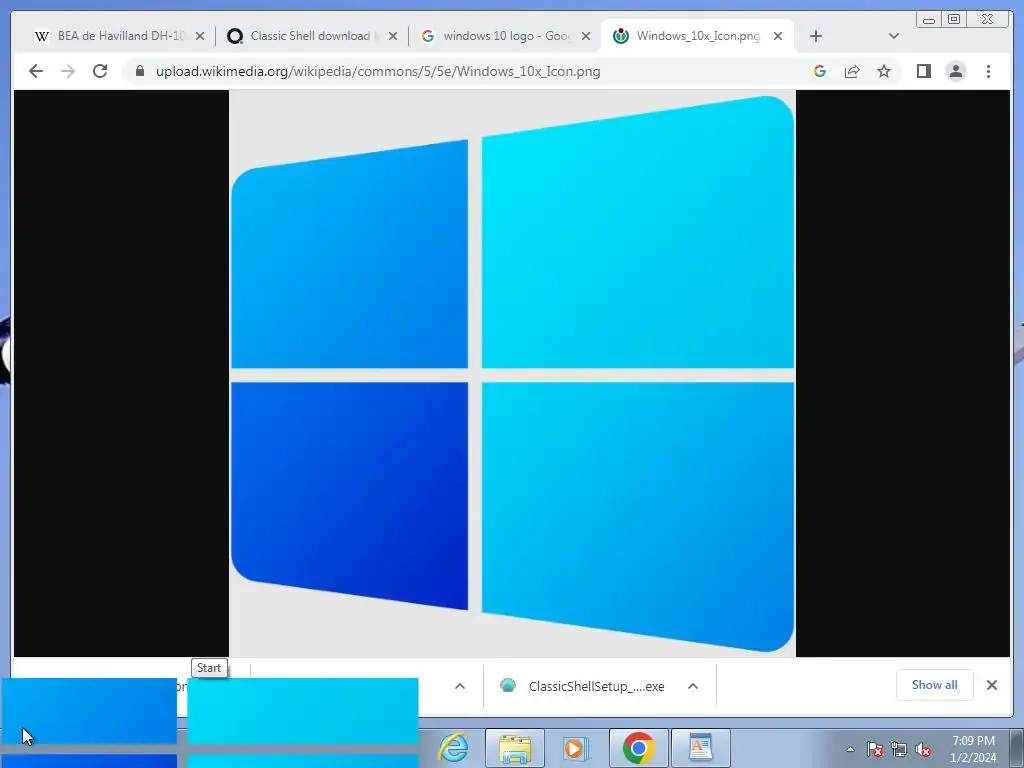Share this page using share icon
This screenshot has height=768, width=1024.
[852, 71]
